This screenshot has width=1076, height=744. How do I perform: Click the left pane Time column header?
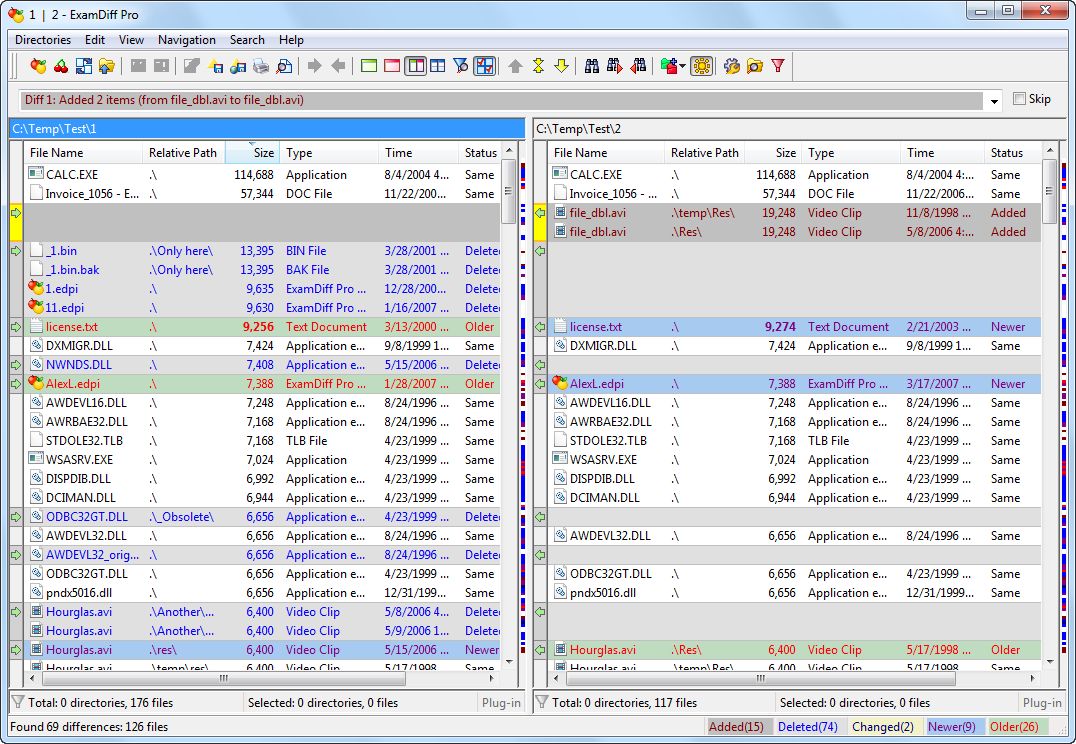[418, 152]
